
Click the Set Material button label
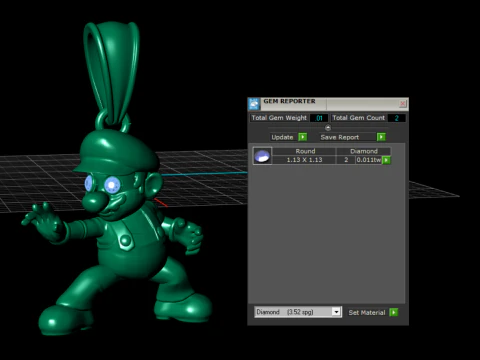367,312
